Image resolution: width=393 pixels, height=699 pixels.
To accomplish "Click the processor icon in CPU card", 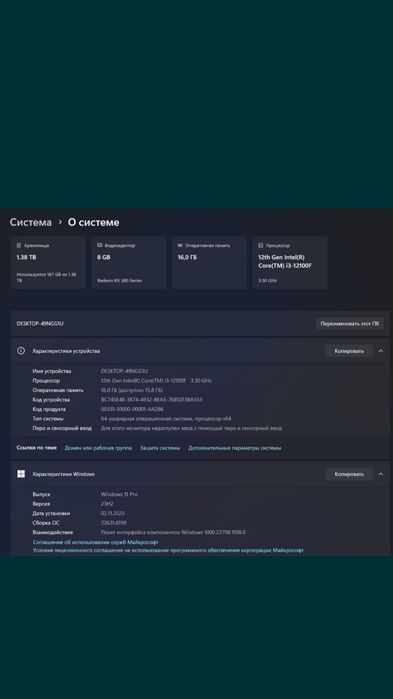I will tap(261, 245).
